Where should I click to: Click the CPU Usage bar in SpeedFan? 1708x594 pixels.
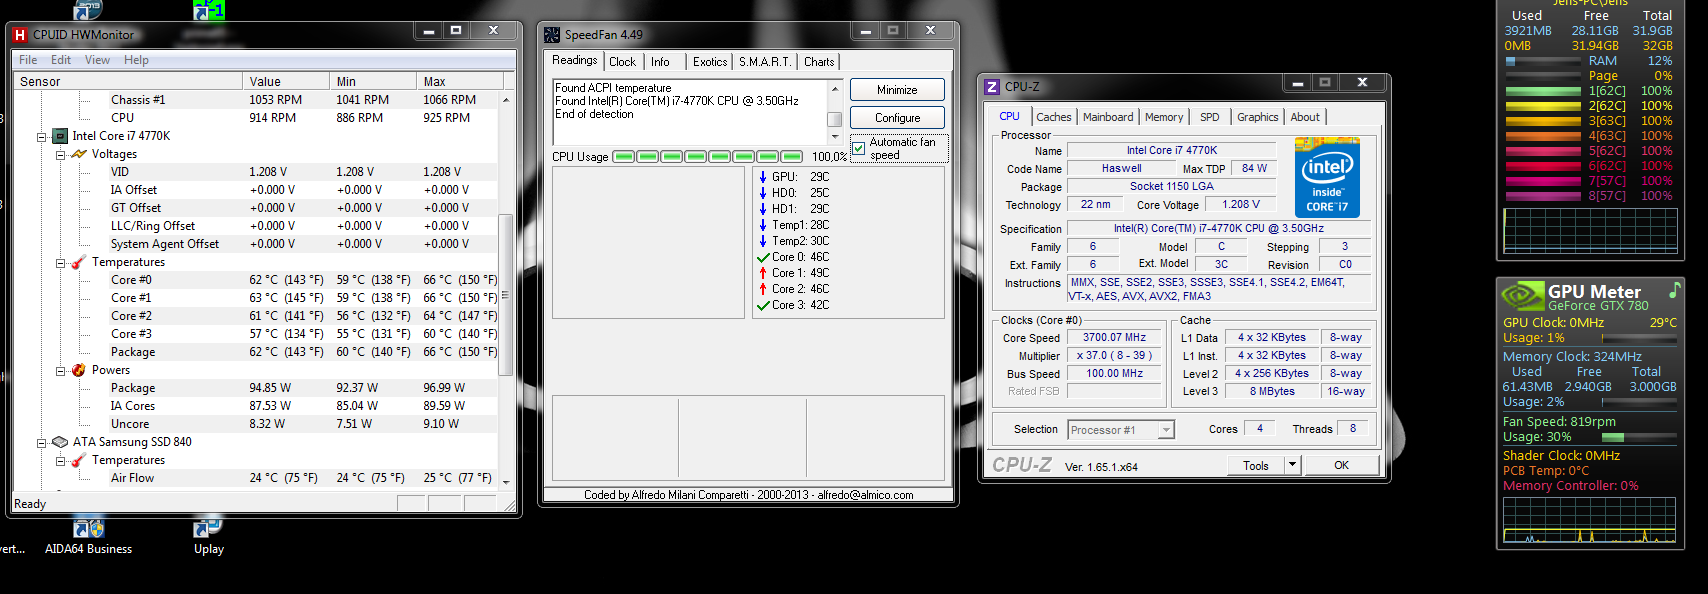pos(708,157)
